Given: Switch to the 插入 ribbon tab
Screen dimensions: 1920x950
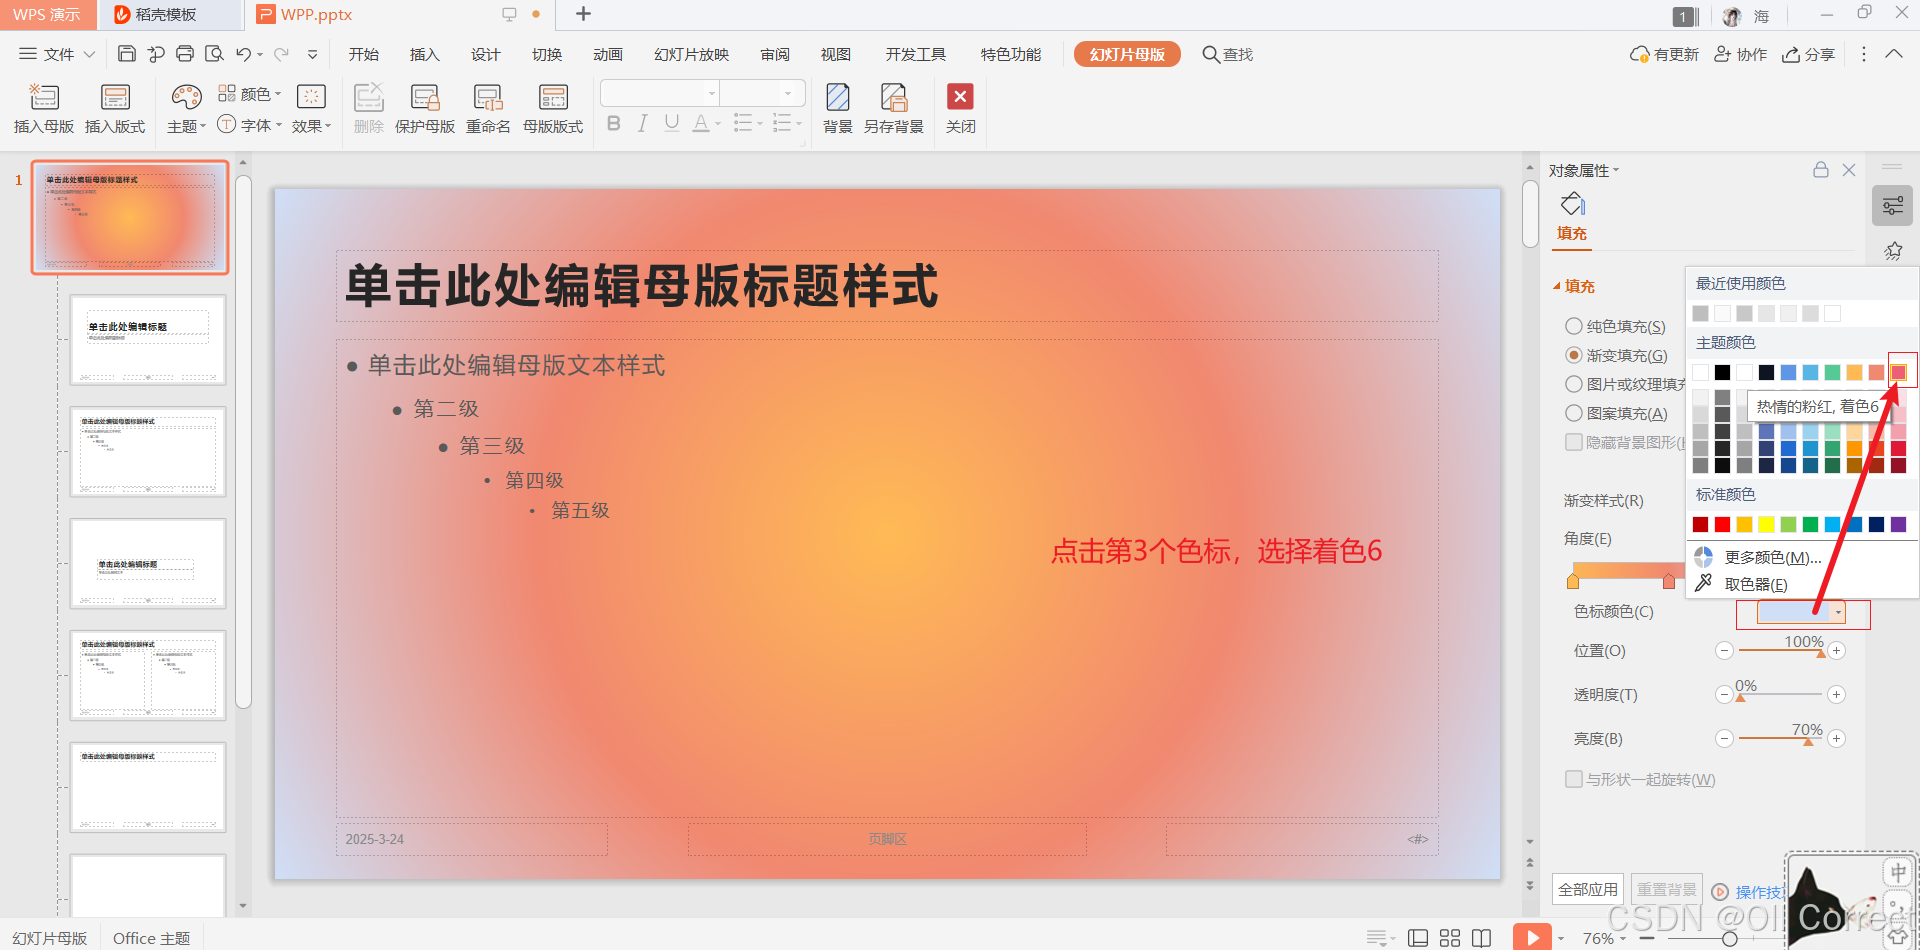Looking at the screenshot, I should [x=425, y=54].
